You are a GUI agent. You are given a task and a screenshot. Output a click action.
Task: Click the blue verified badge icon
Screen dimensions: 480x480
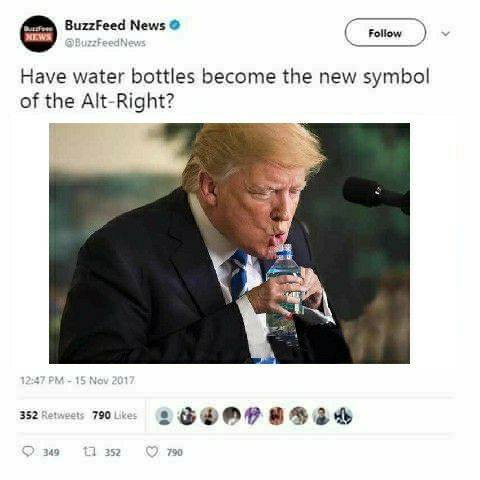click(x=175, y=25)
